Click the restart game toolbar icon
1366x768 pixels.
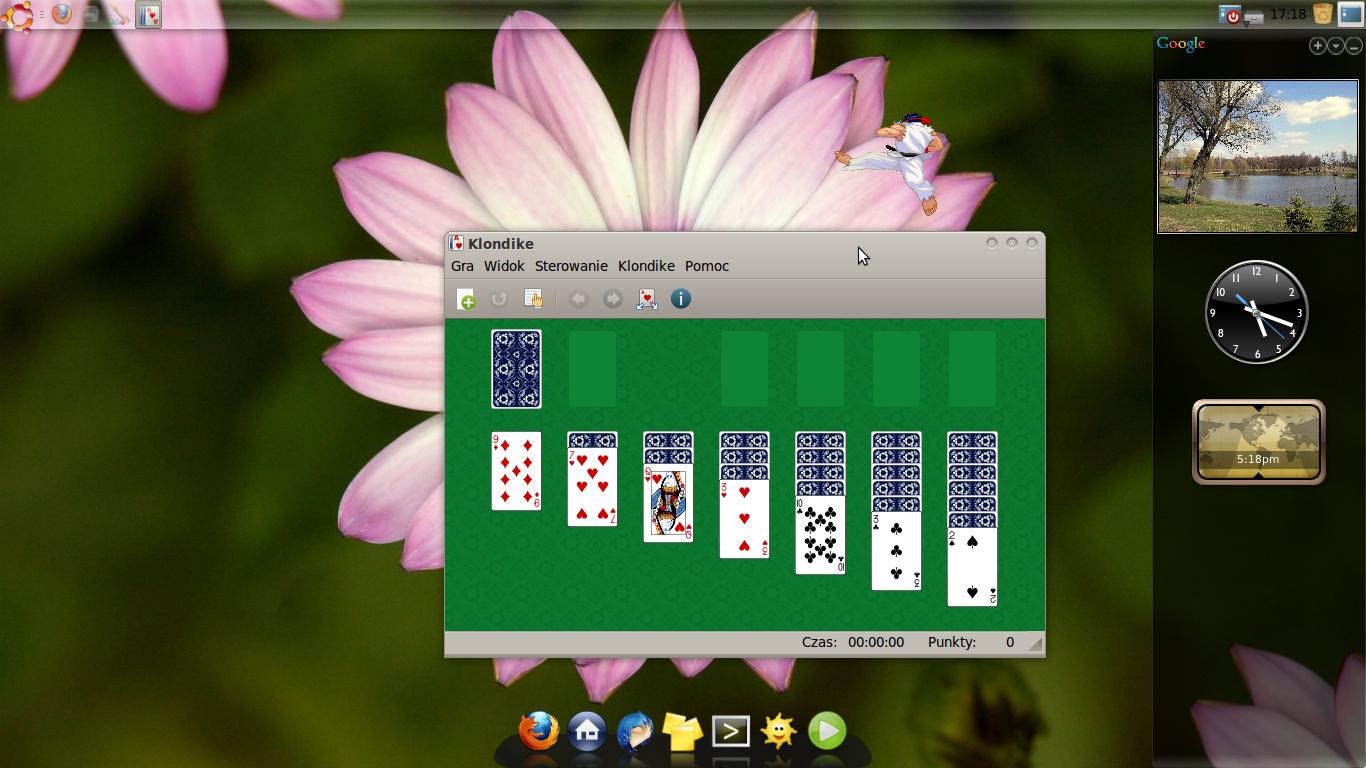[x=499, y=299]
